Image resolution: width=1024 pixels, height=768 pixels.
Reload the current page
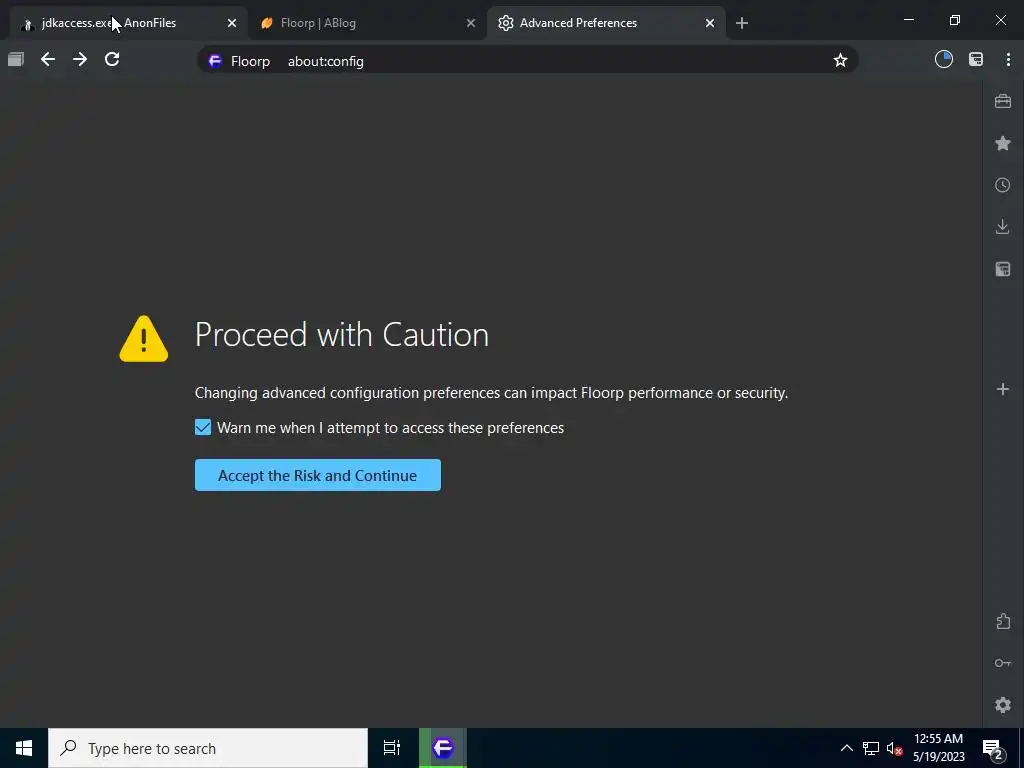pyautogui.click(x=112, y=59)
